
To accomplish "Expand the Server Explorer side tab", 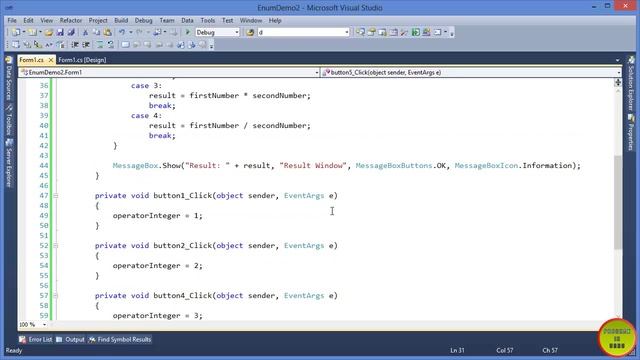I will tap(9, 164).
